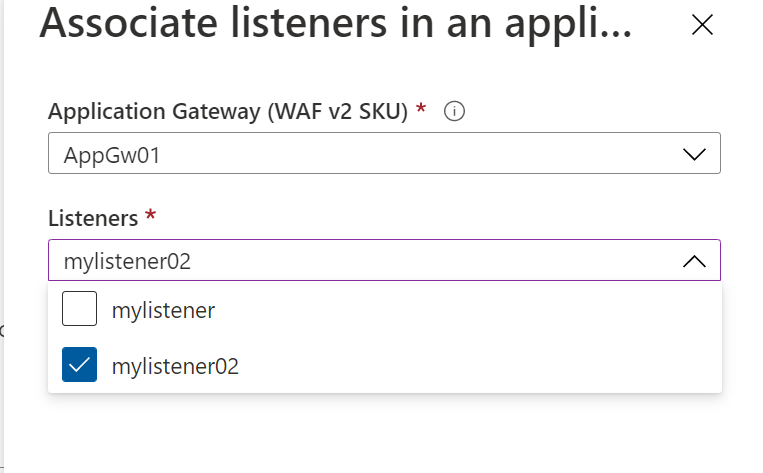Collapse the Listeners dropdown using its up chevron
The height and width of the screenshot is (473, 763).
point(693,261)
